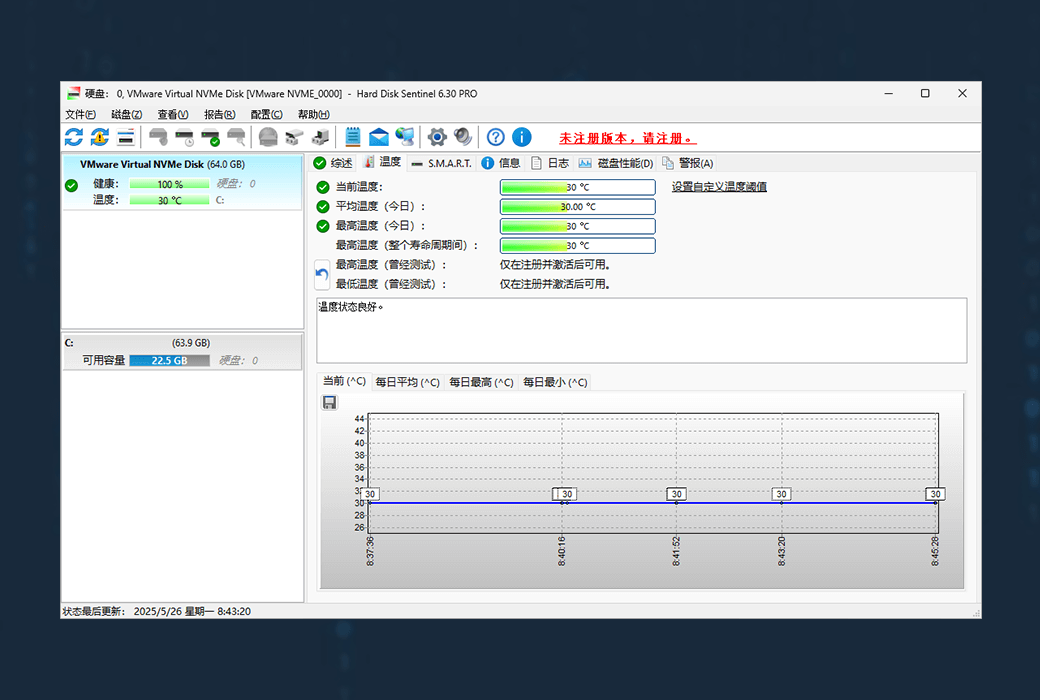Select the 每日平均 (°C) graph tab

pyautogui.click(x=407, y=382)
